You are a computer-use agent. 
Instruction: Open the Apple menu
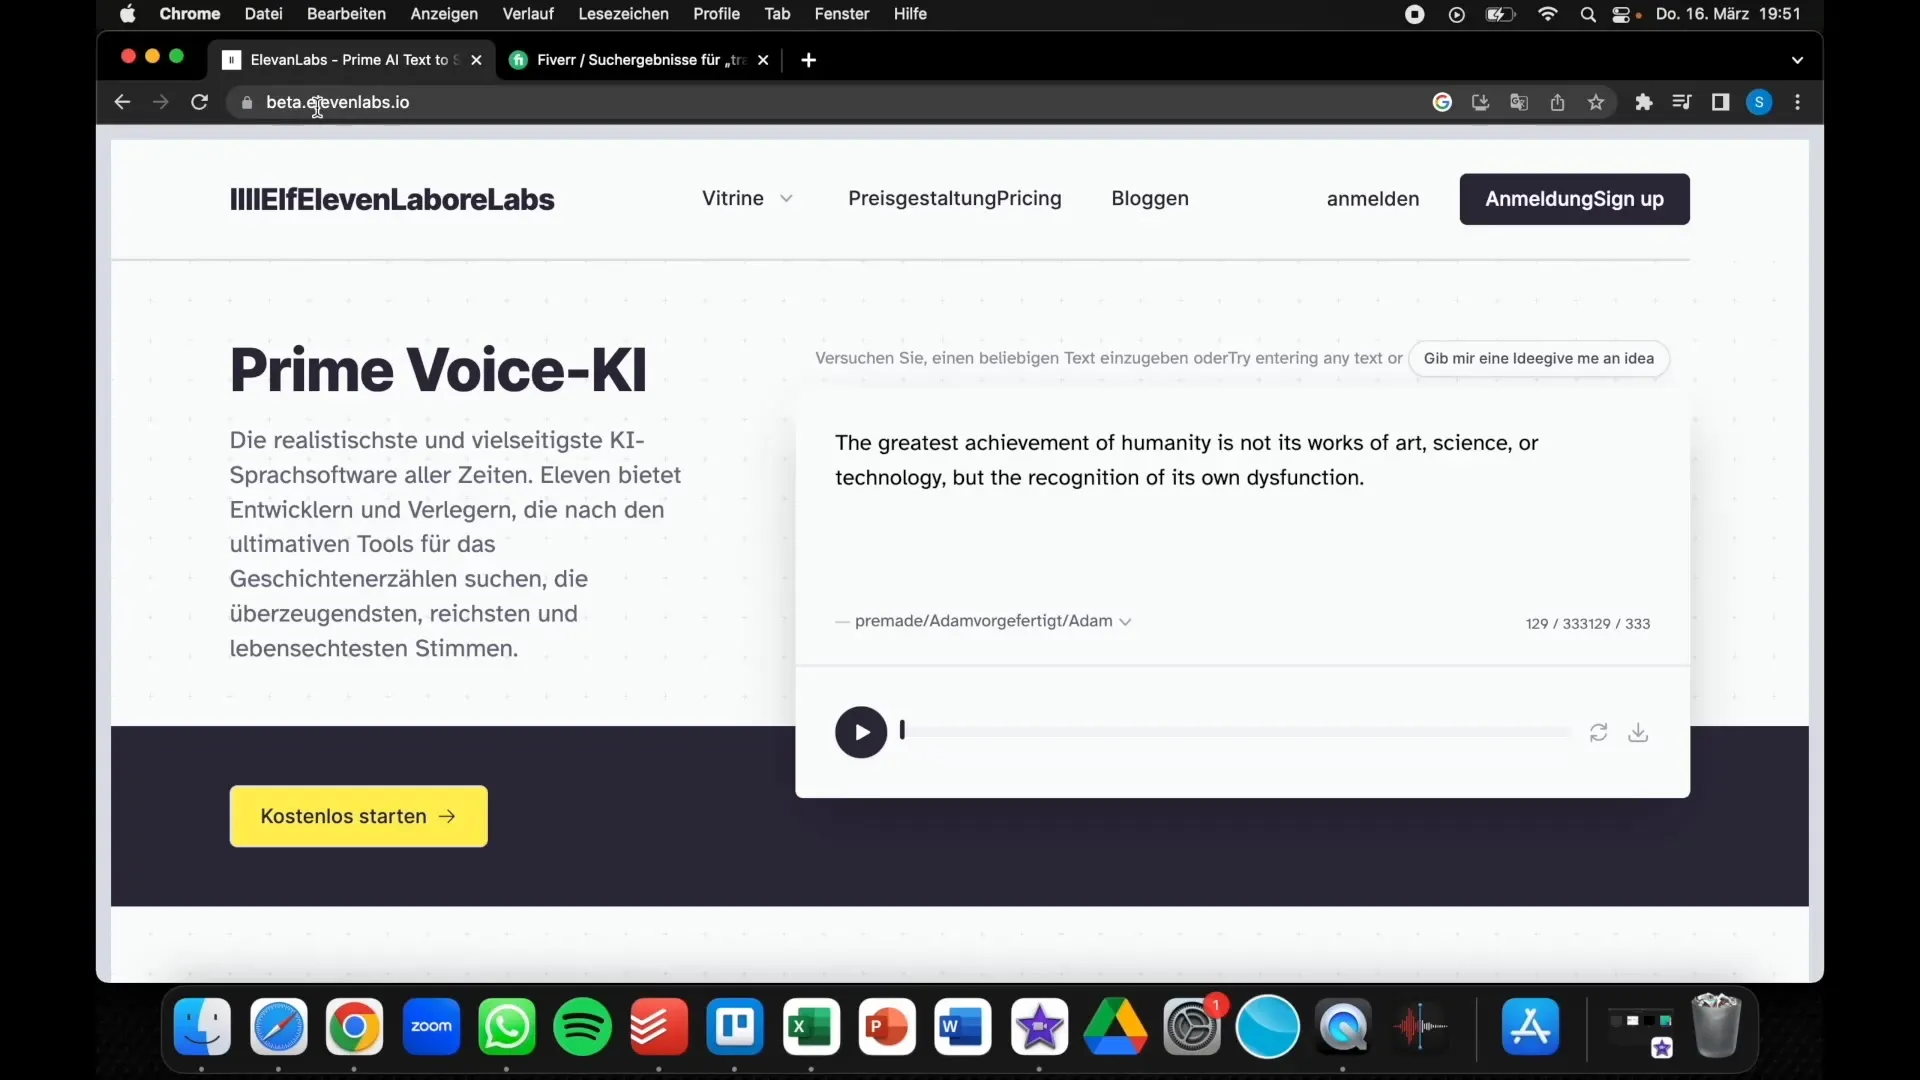127,14
